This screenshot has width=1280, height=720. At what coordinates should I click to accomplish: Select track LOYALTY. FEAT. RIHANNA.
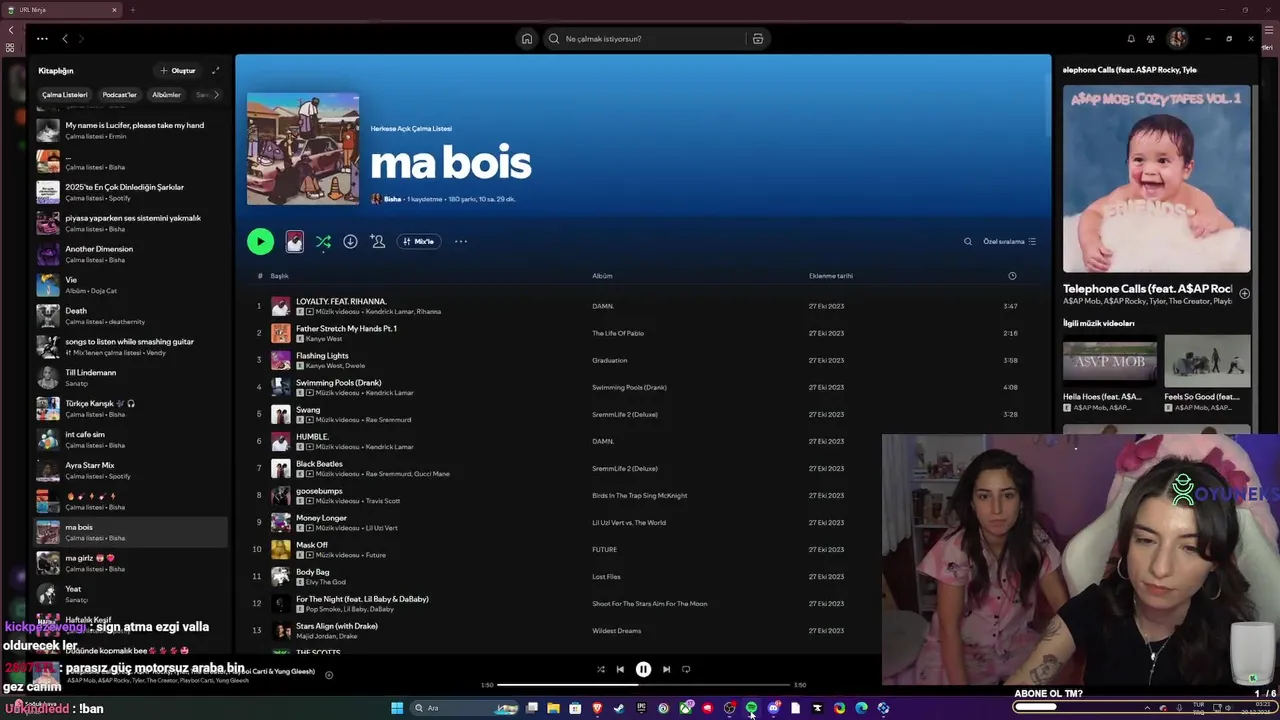point(341,301)
